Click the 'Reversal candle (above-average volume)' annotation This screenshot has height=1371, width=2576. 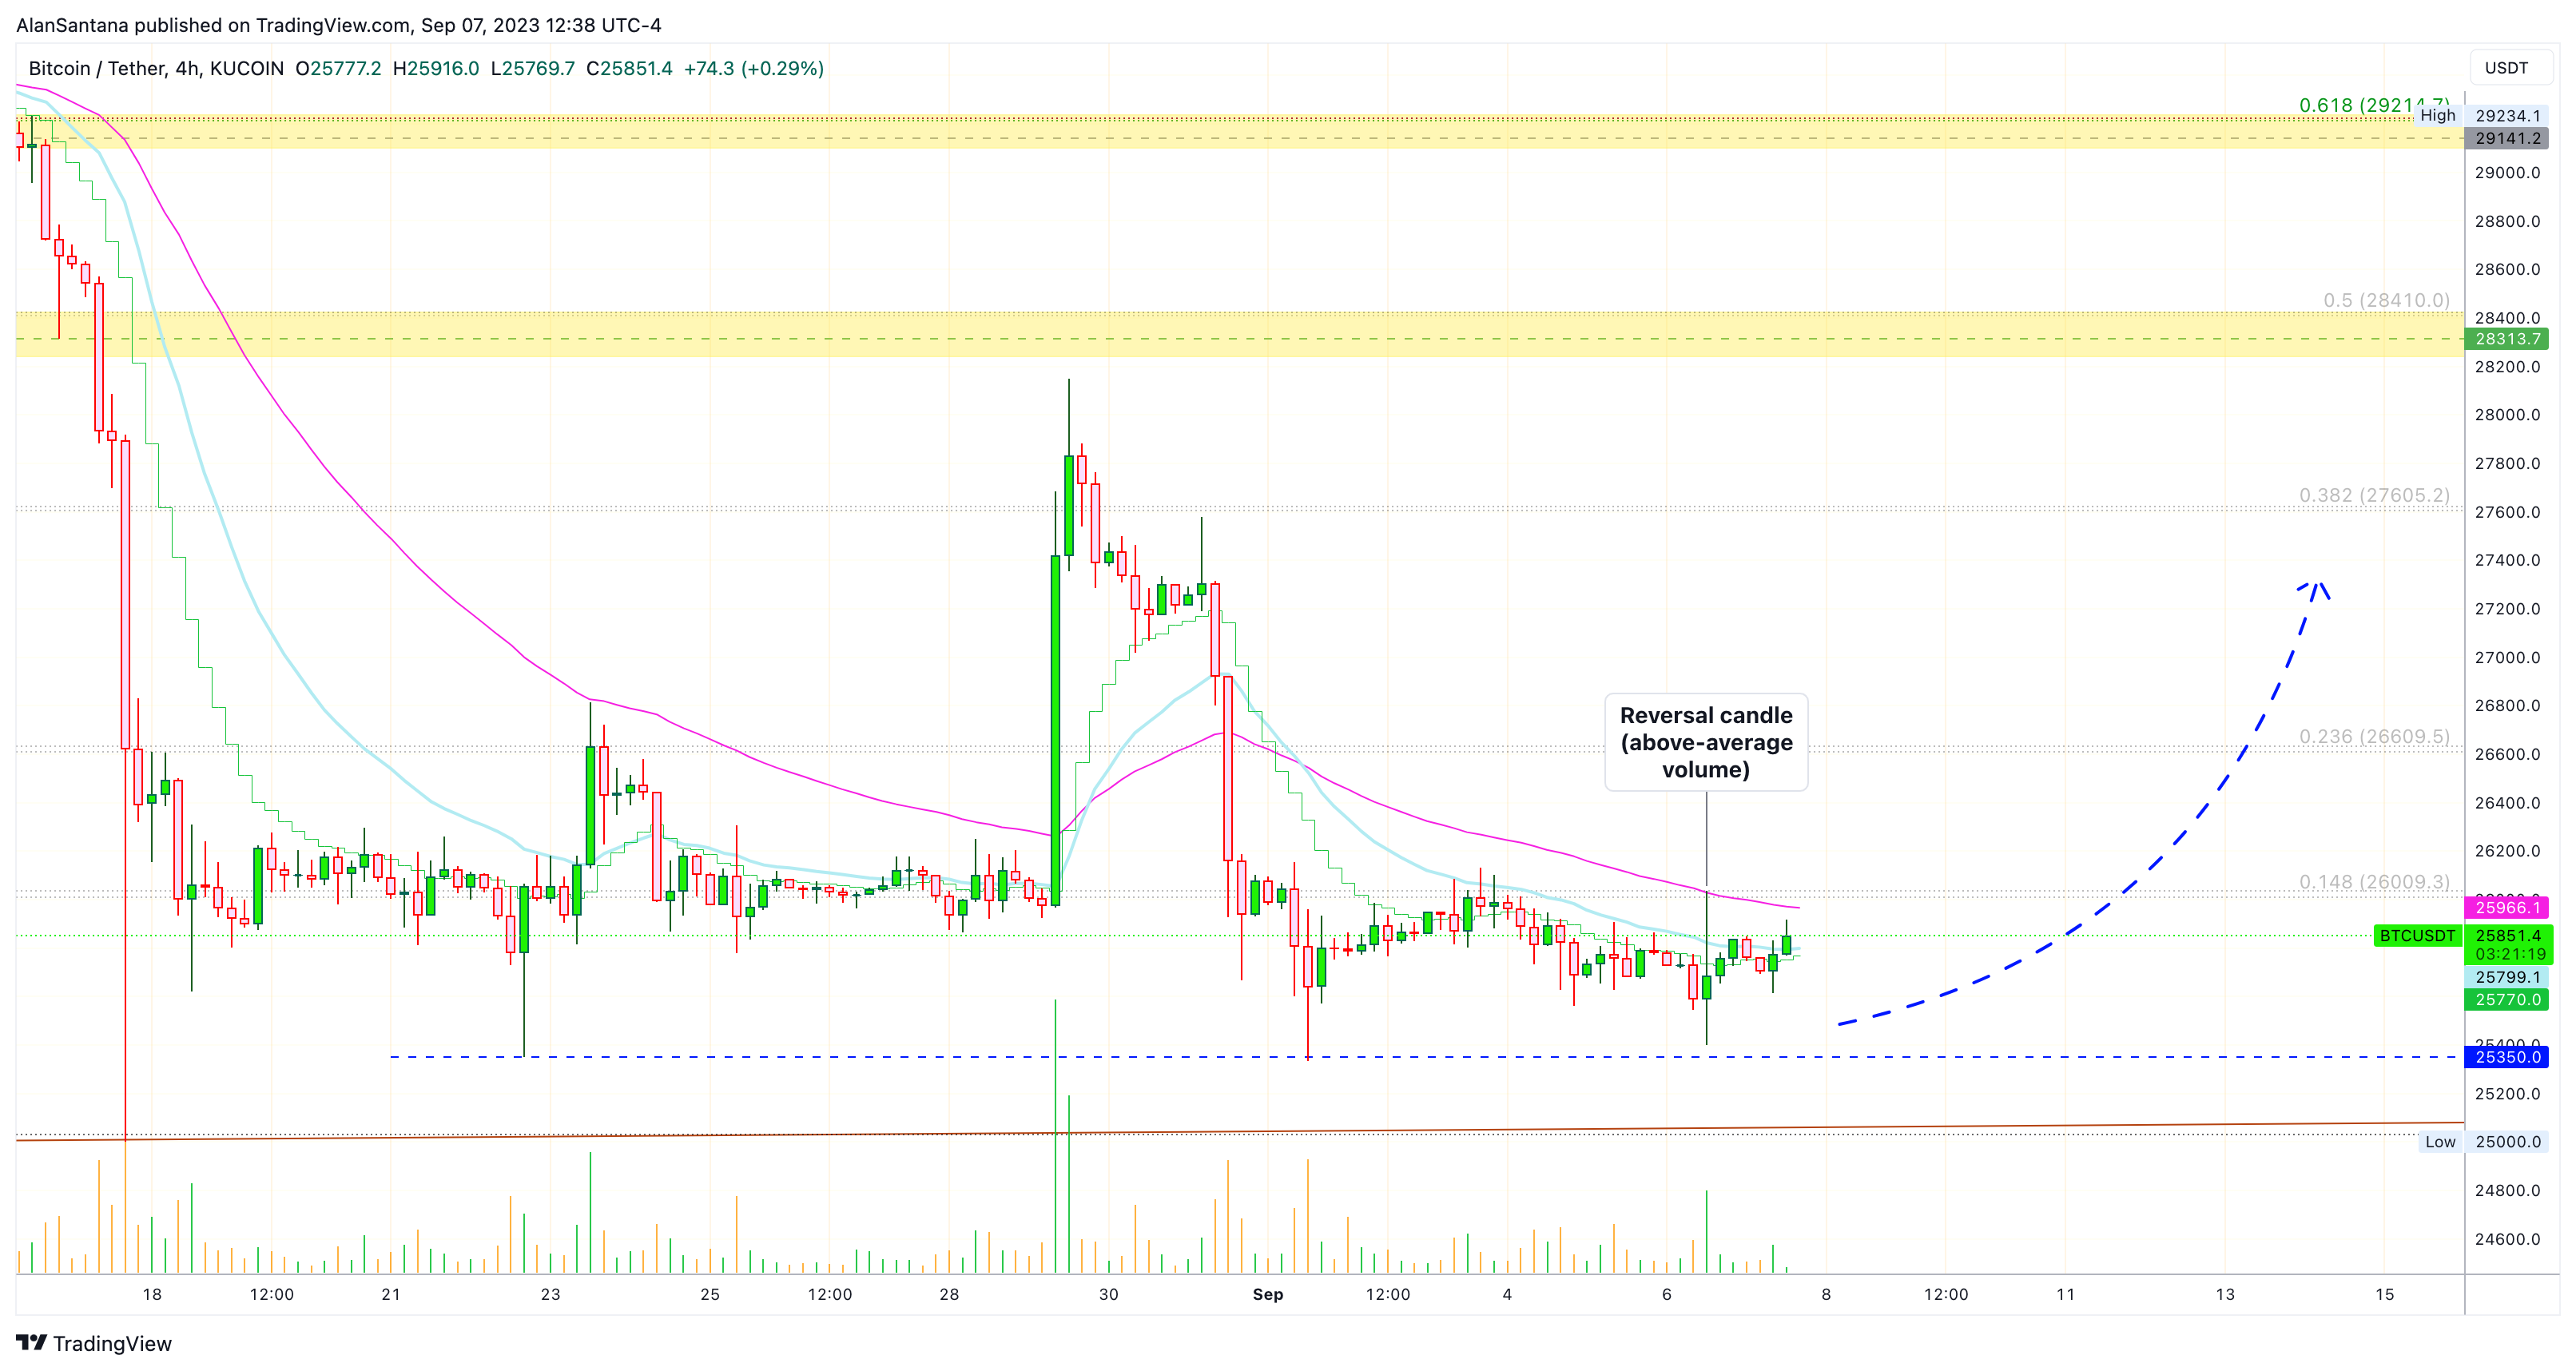click(x=1706, y=742)
